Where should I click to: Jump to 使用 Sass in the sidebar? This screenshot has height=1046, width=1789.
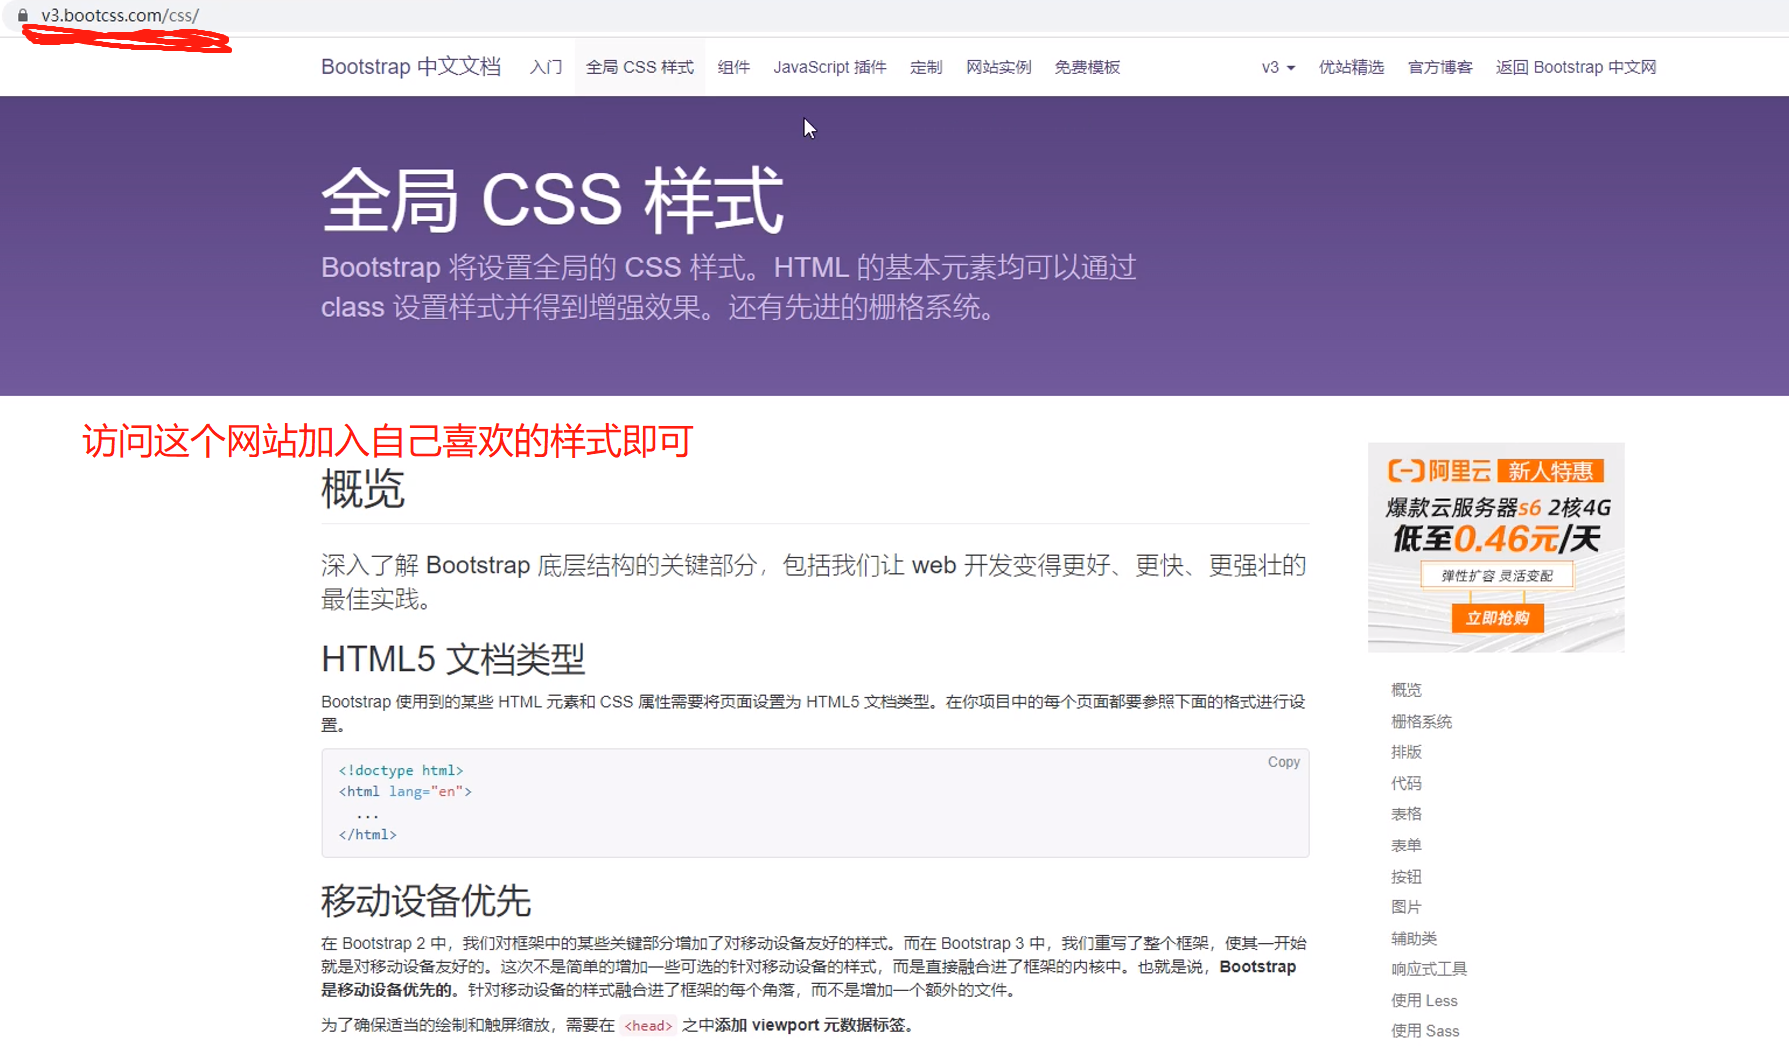point(1425,1031)
